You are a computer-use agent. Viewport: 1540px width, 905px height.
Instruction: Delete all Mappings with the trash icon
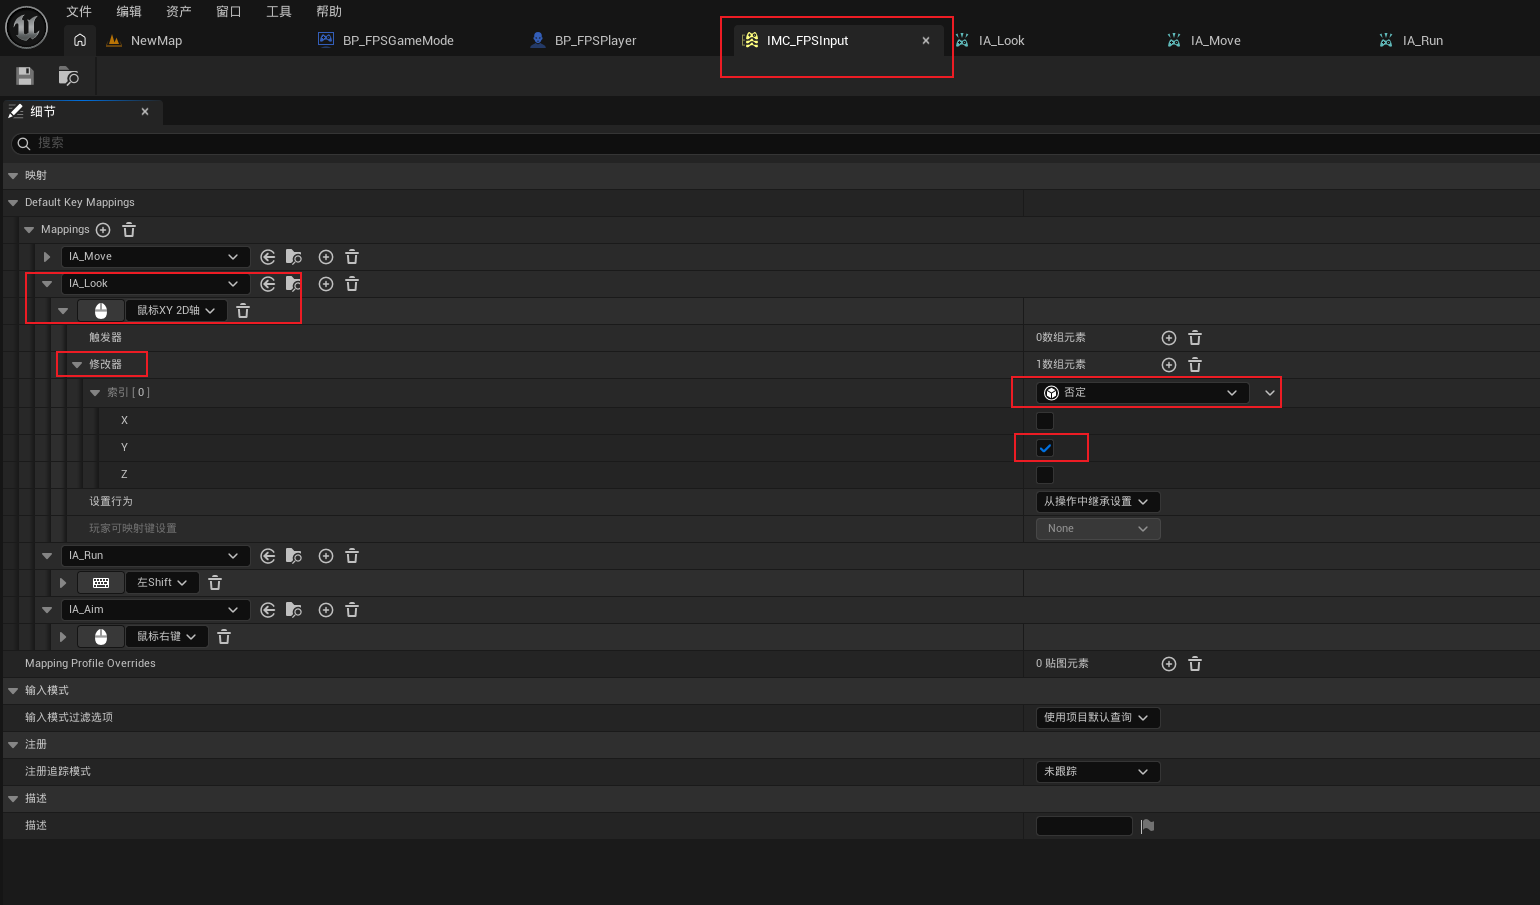[x=129, y=230]
